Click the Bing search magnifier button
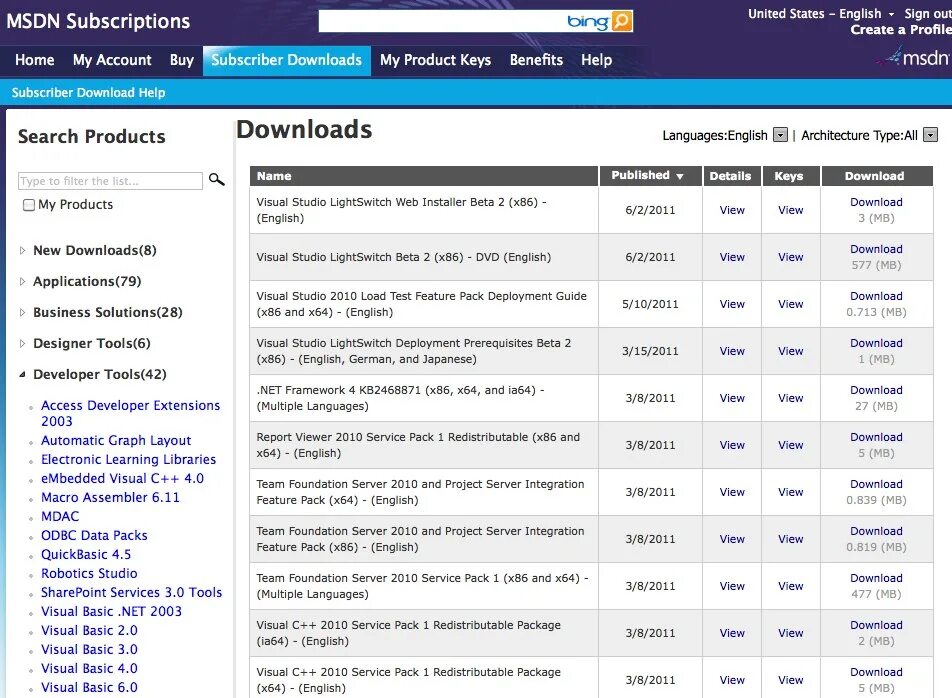This screenshot has width=952, height=698. coord(622,21)
